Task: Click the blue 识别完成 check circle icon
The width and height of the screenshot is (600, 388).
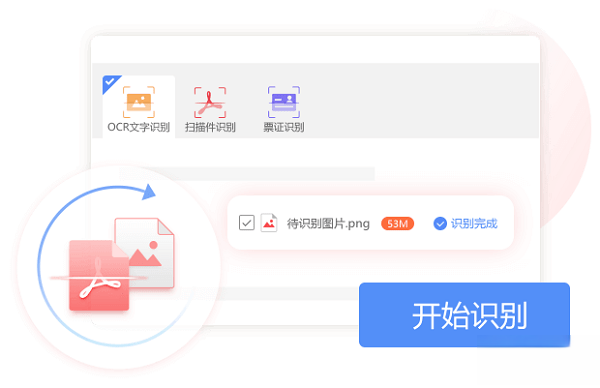Action: click(440, 223)
